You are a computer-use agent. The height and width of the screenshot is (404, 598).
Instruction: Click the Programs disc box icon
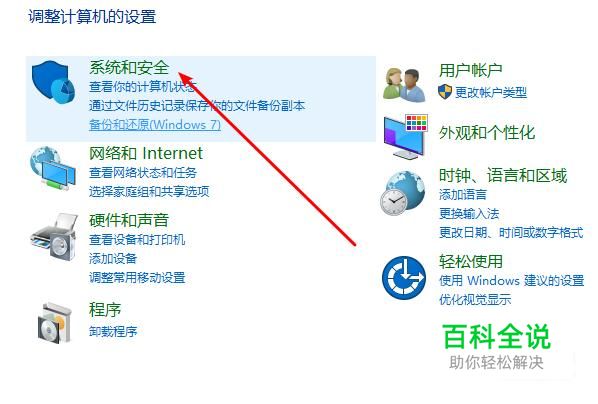55,323
